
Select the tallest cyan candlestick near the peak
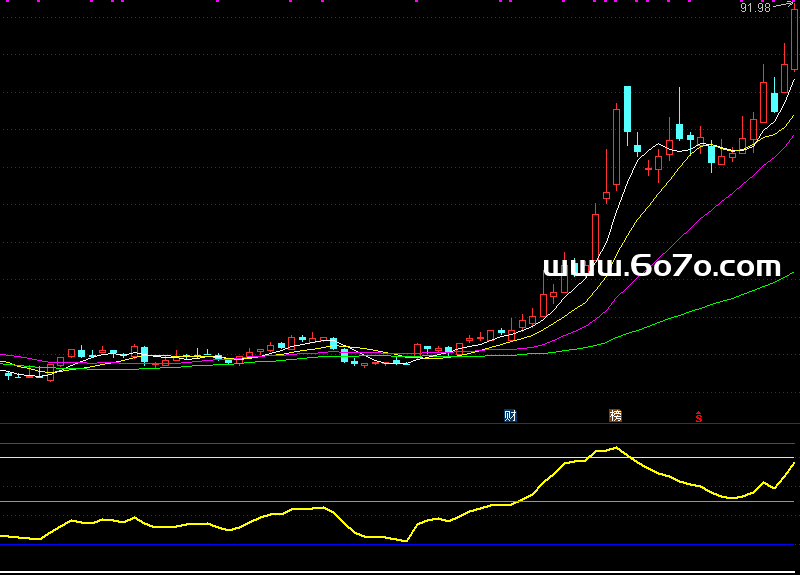[627, 109]
